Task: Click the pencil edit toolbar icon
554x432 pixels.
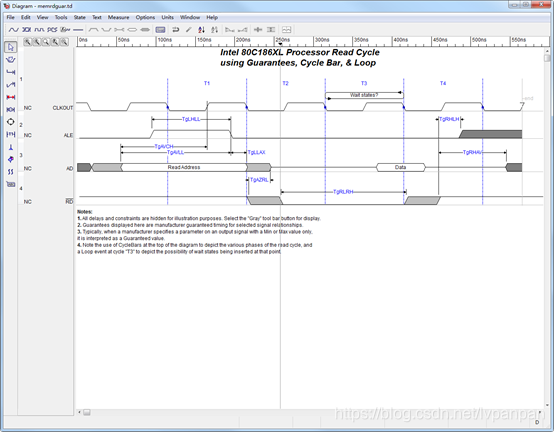Action: click(188, 30)
